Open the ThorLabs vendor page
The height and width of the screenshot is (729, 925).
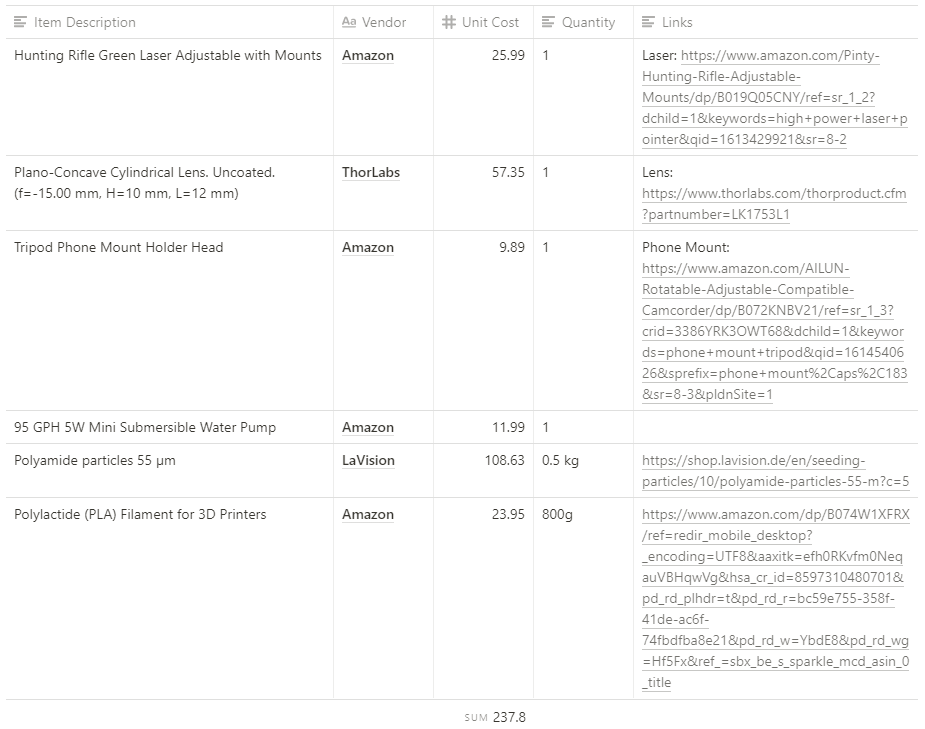pos(371,173)
